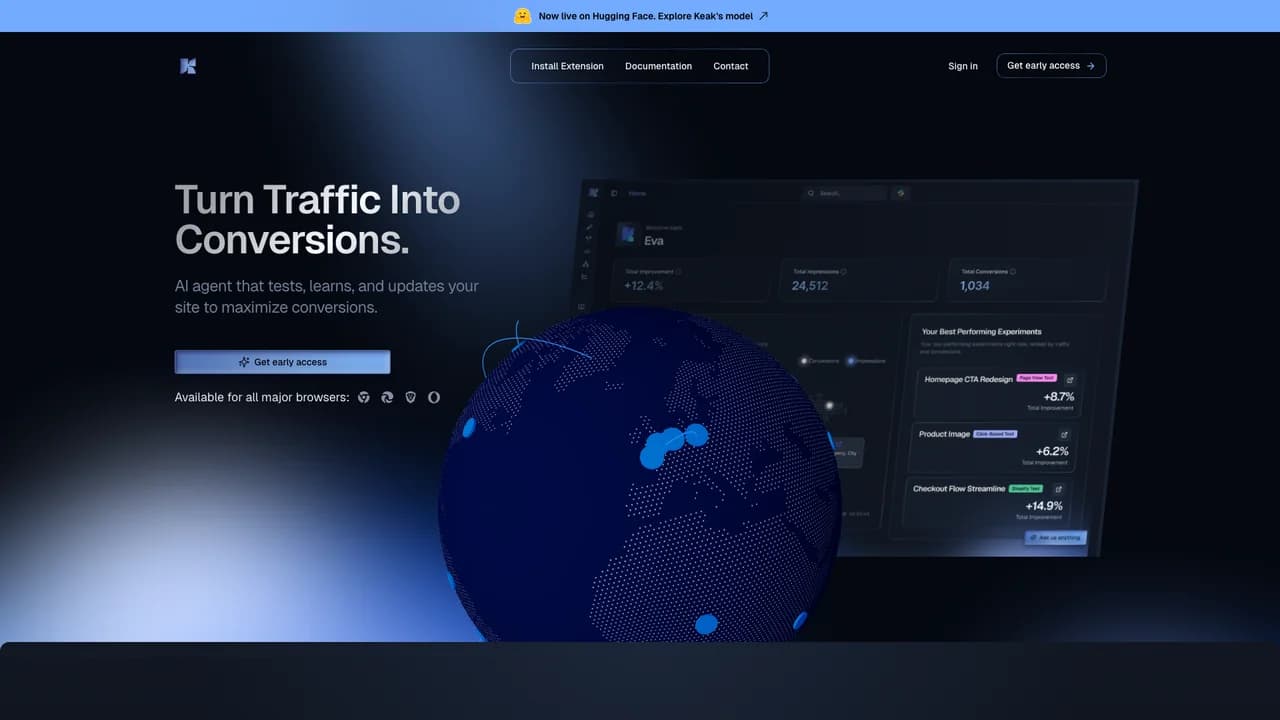This screenshot has height=720, width=1280.
Task: Click the 24,512 total impressions value
Action: tap(810, 285)
